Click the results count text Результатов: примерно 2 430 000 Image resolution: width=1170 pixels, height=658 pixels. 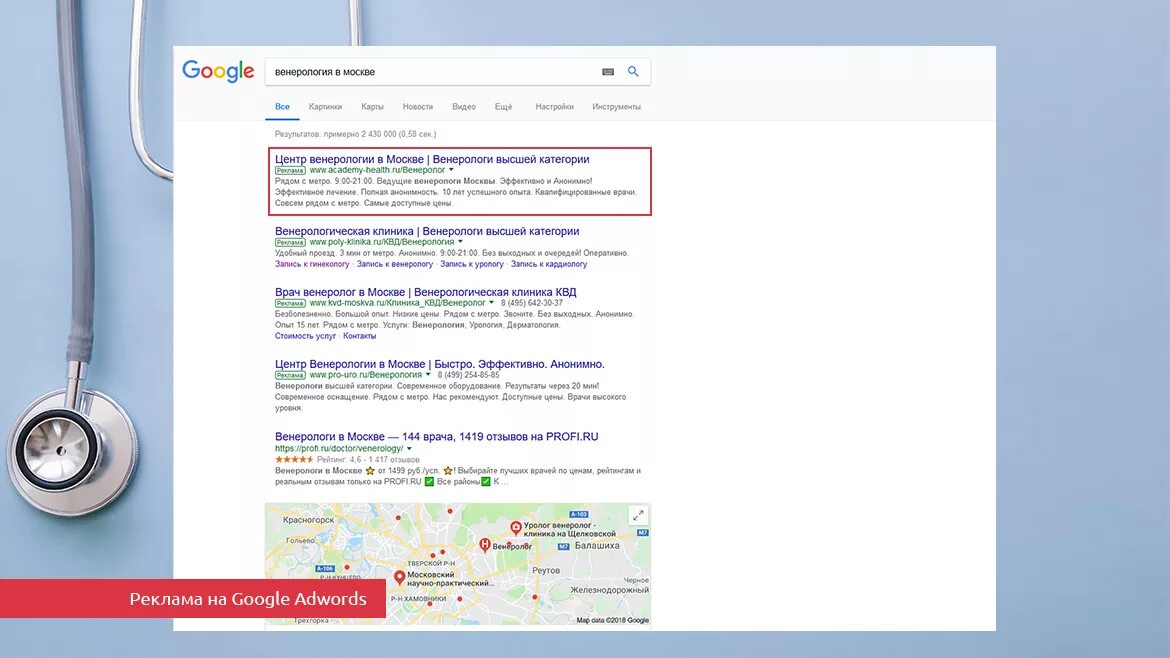pos(355,134)
